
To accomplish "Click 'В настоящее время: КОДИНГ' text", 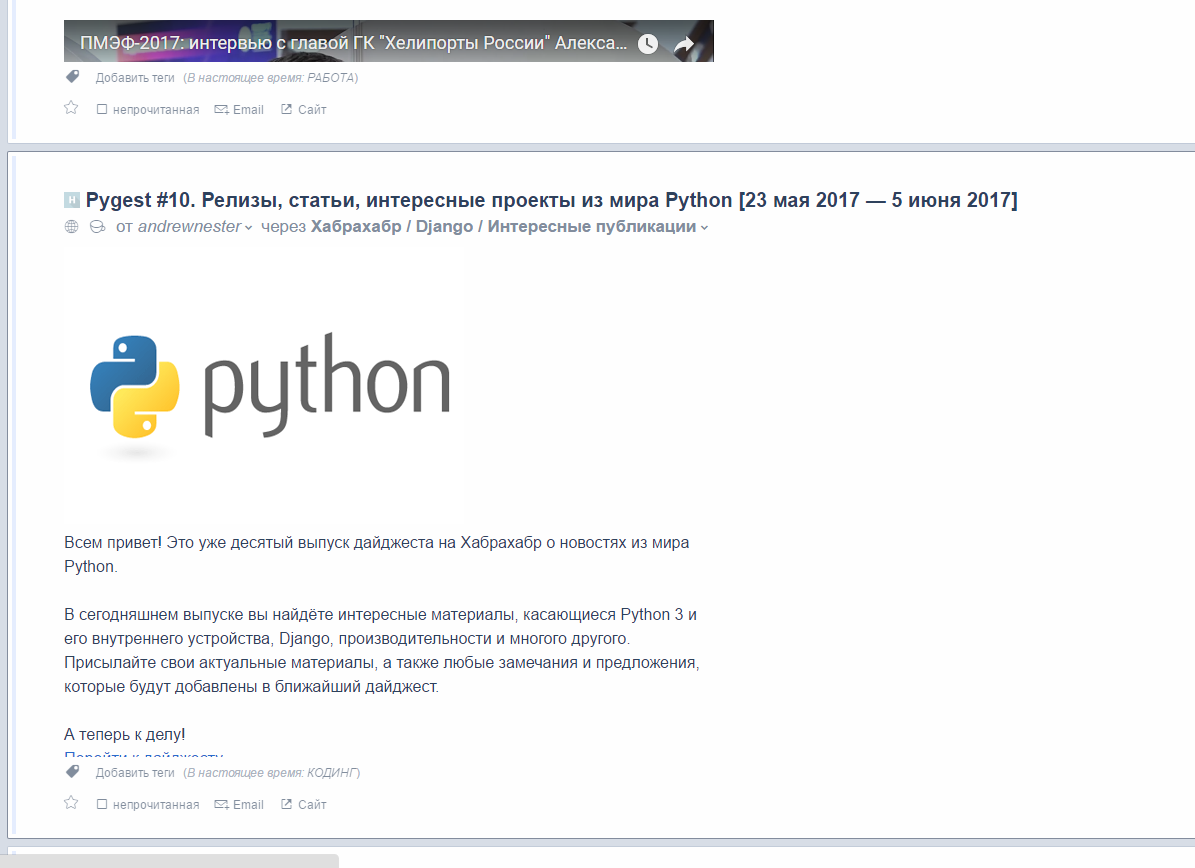I will pos(271,773).
